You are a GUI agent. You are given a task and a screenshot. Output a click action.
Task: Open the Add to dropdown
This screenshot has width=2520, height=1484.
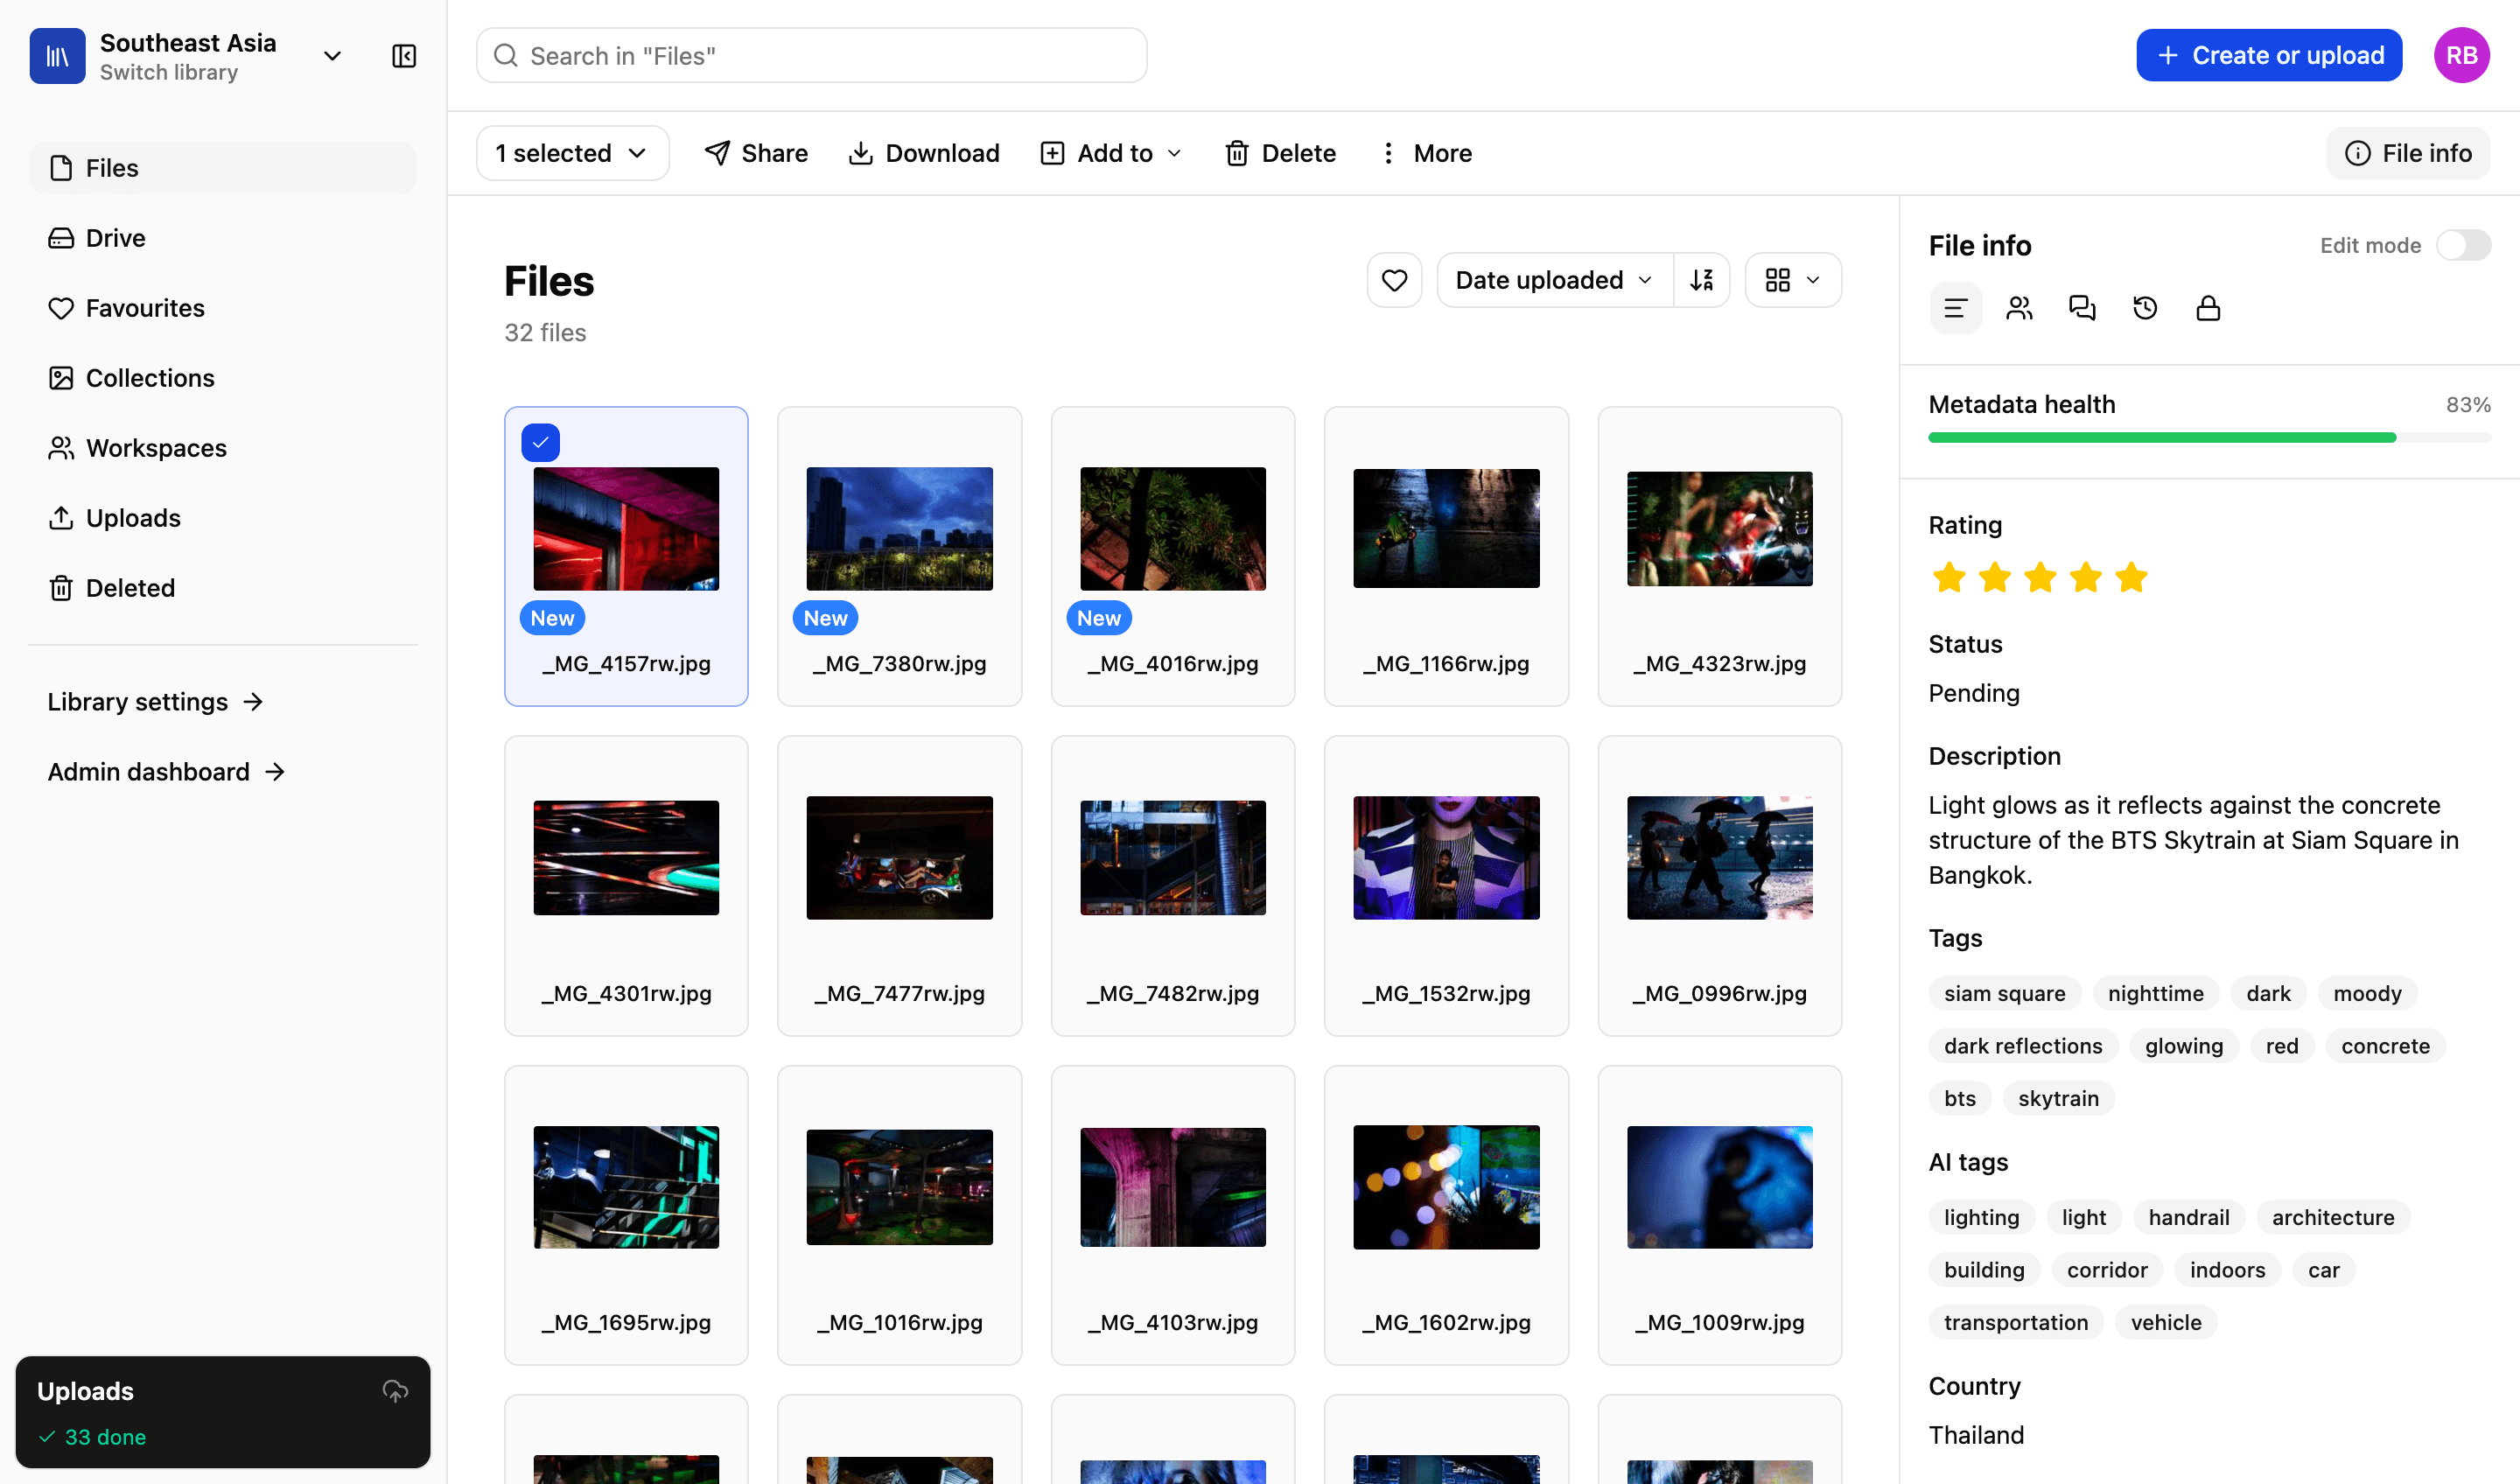point(1111,153)
